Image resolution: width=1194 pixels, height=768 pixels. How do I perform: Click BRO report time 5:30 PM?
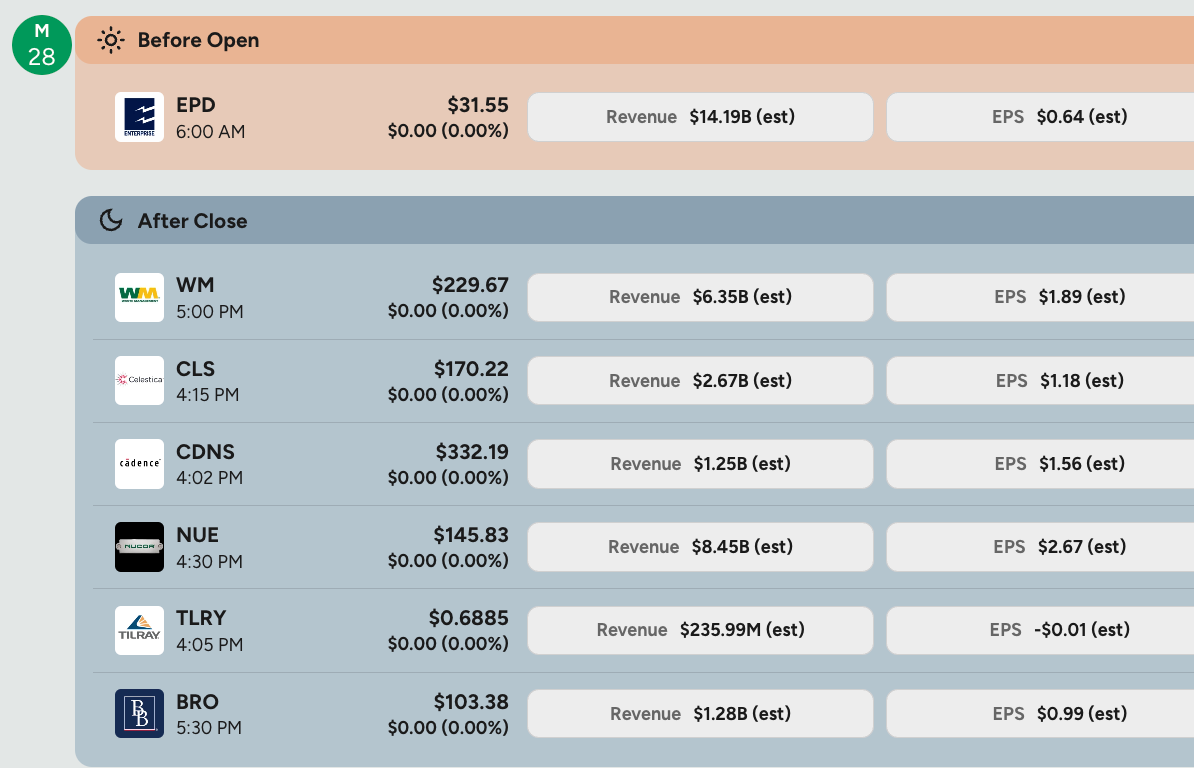[x=209, y=727]
